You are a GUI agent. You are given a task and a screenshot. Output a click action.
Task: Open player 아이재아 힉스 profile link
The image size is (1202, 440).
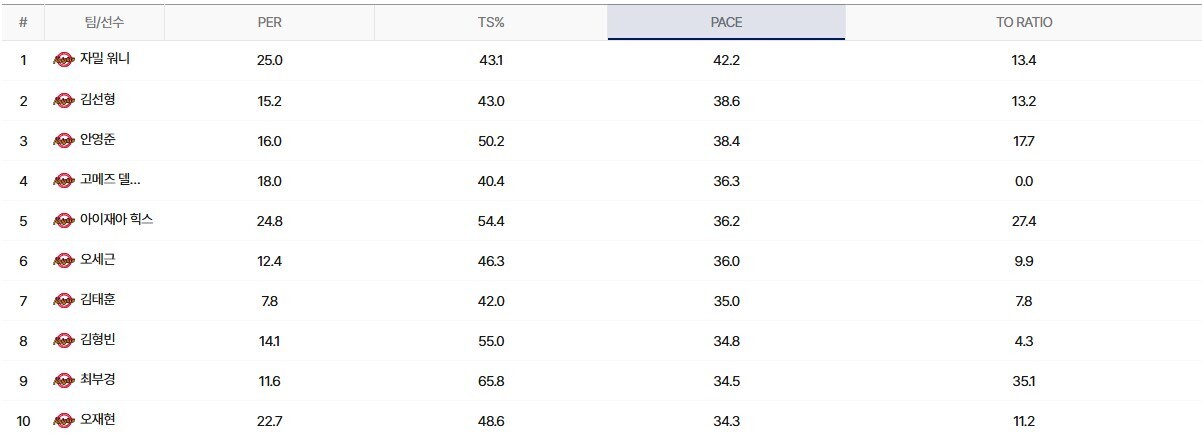click(x=116, y=219)
